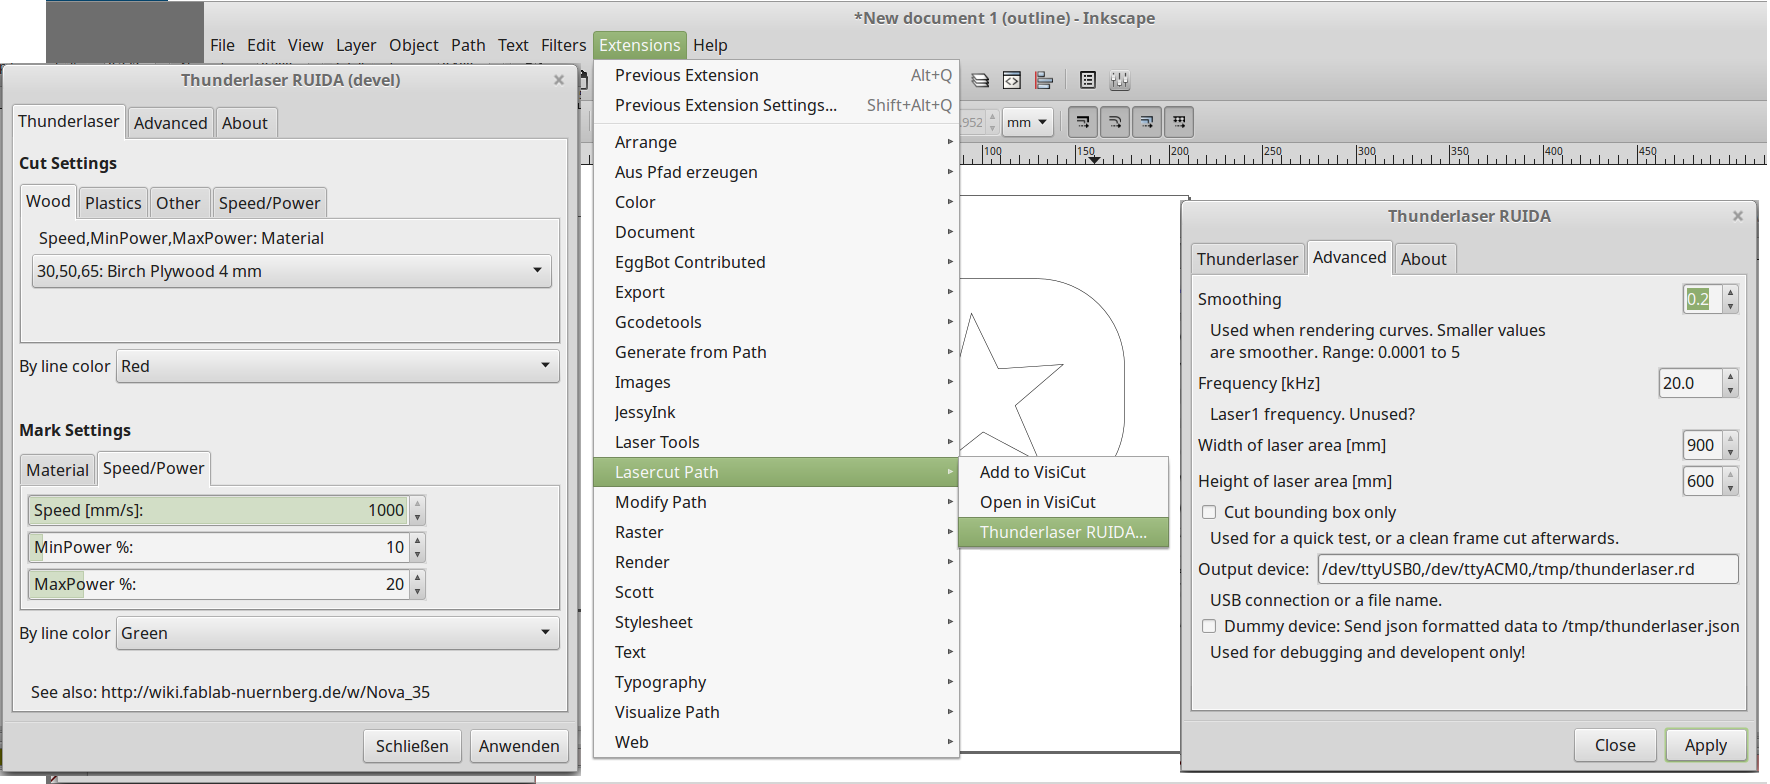Choose Open in VisiCut

coord(1063,502)
